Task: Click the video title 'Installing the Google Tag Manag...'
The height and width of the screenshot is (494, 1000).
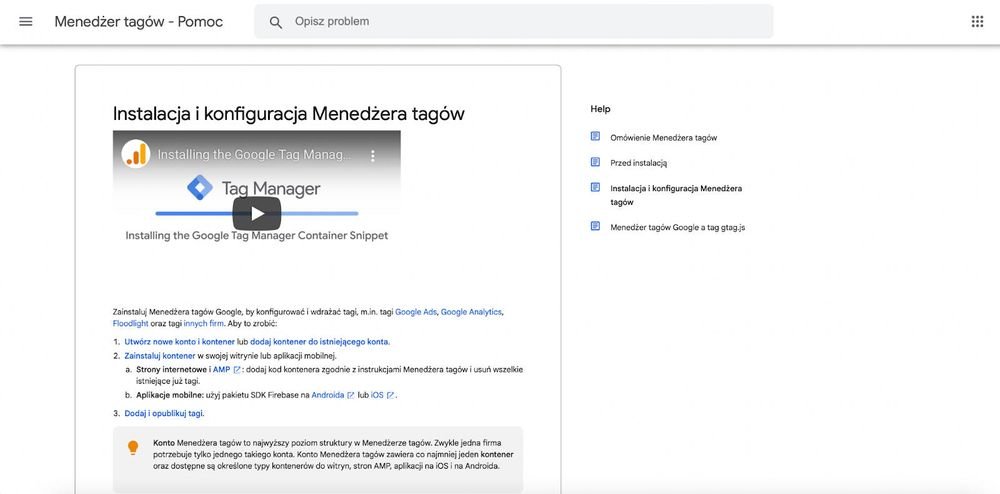Action: point(254,155)
